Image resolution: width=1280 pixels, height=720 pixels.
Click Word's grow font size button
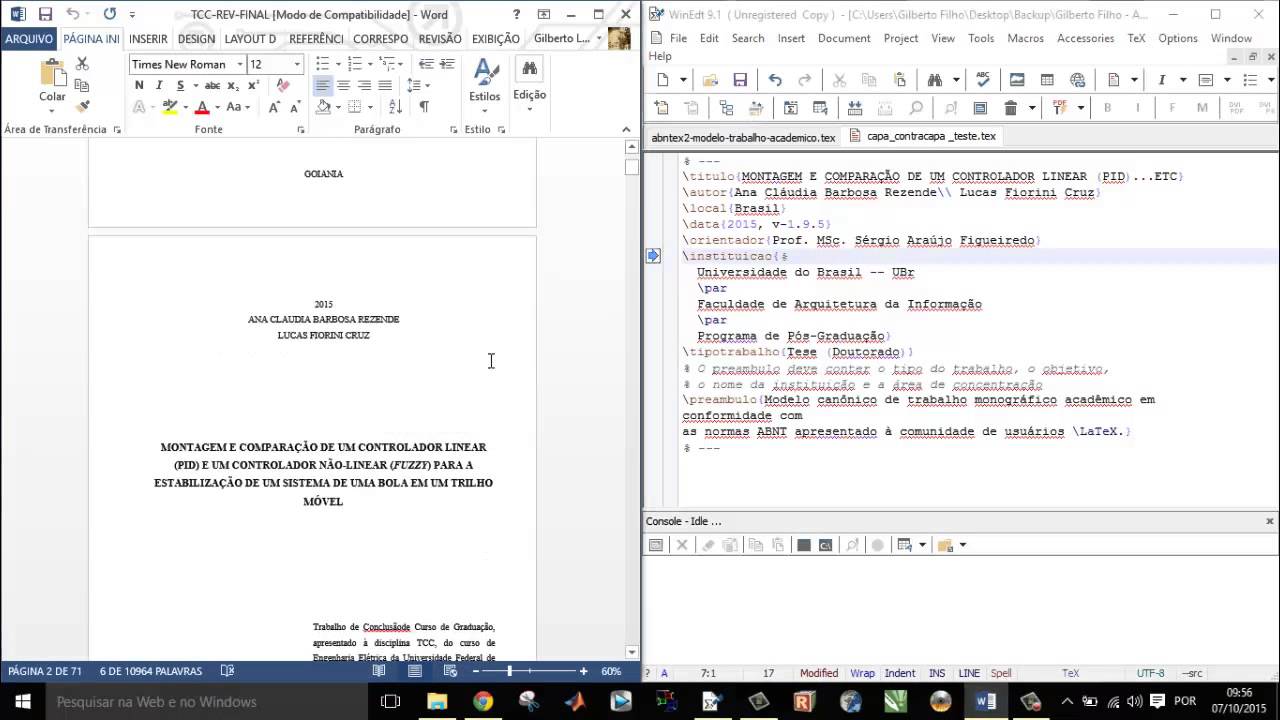click(x=274, y=107)
